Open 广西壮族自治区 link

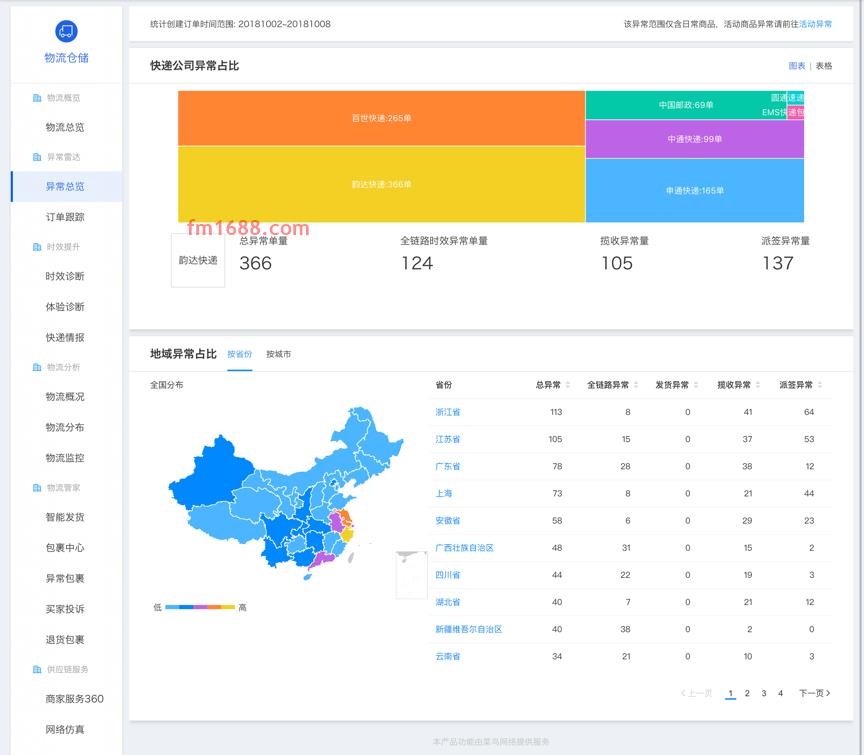click(x=465, y=548)
